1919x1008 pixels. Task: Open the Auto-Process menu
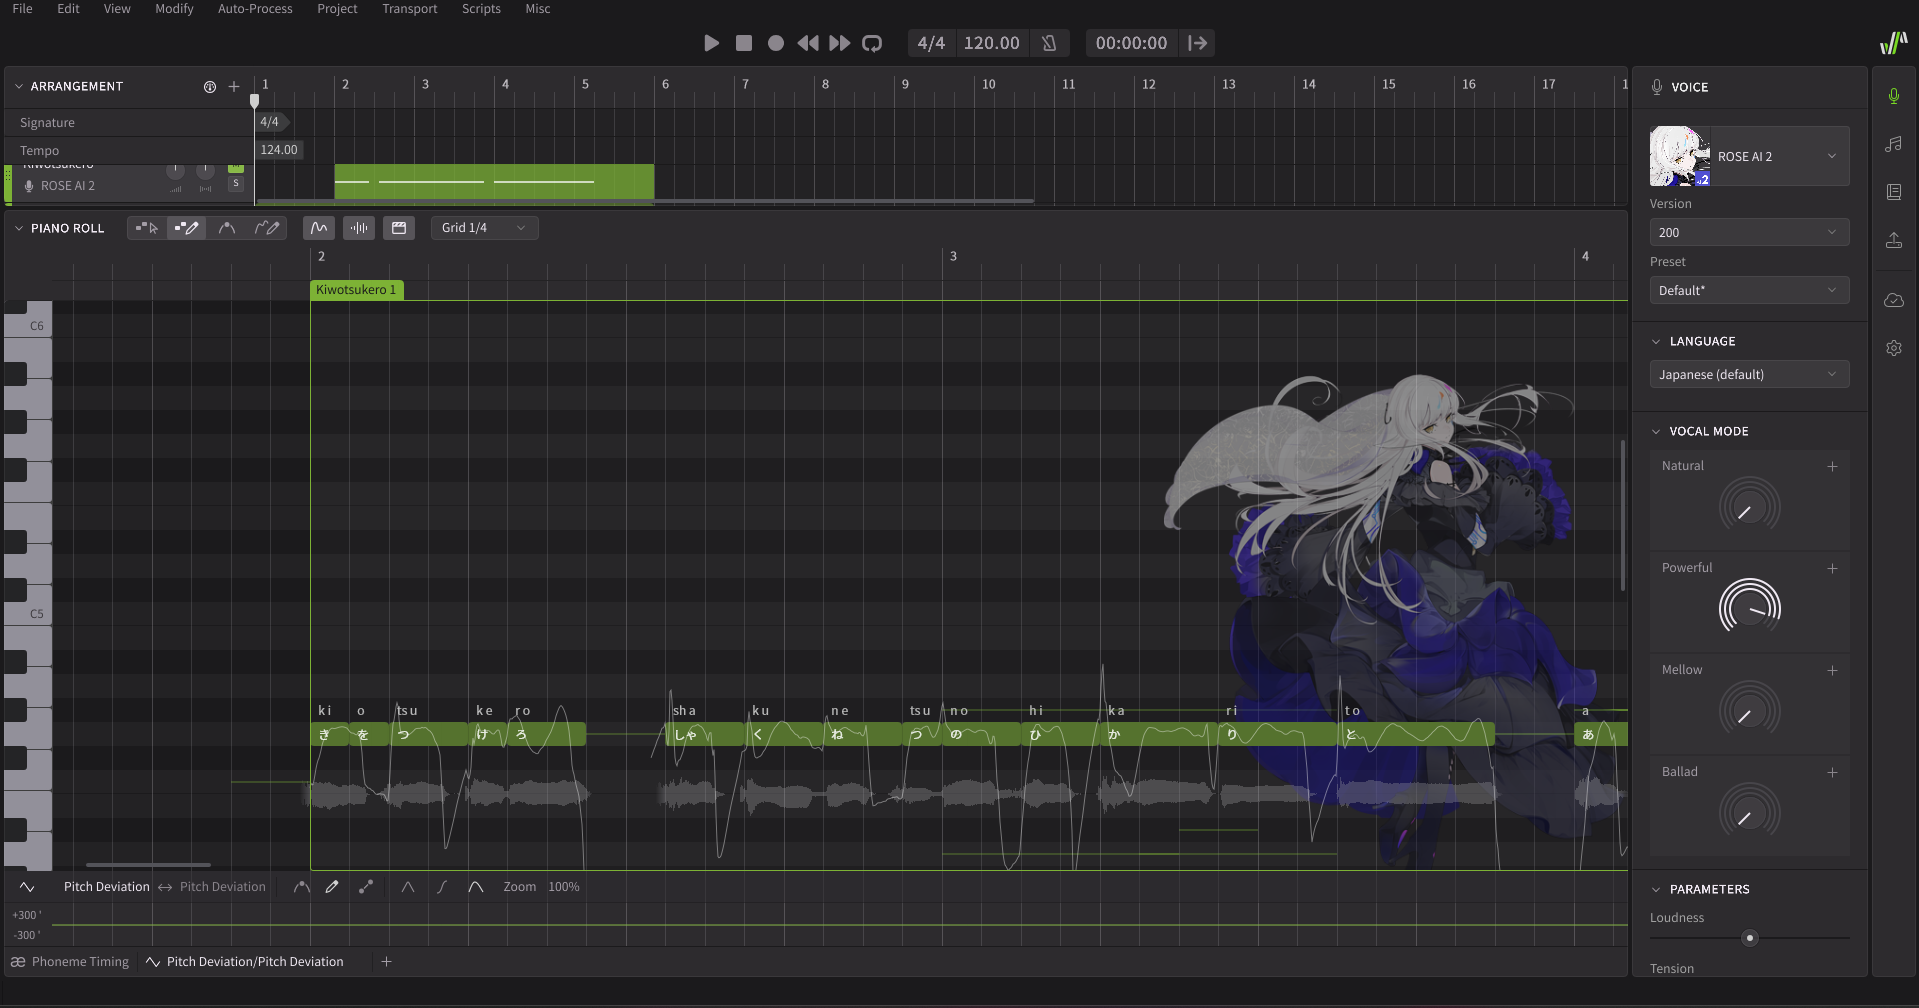point(255,8)
